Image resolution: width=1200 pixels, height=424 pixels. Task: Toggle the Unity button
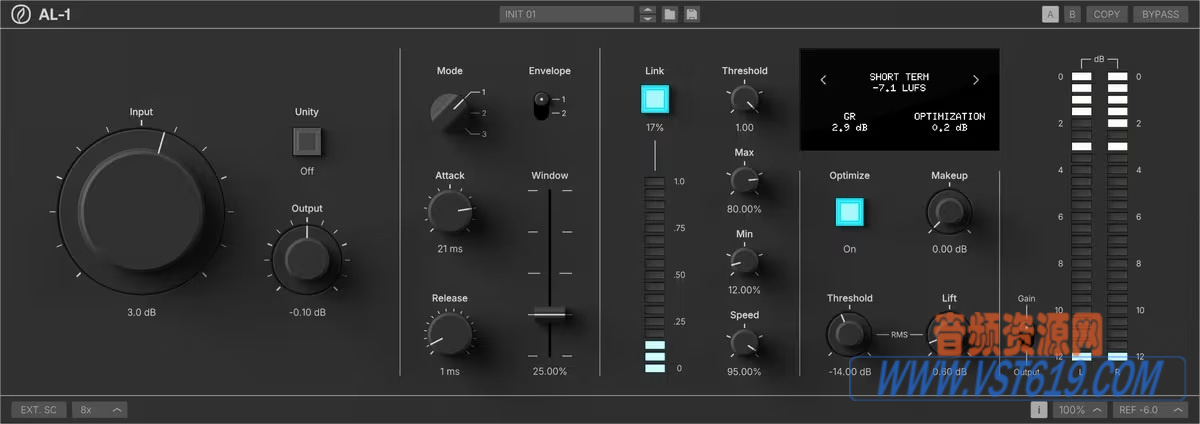pyautogui.click(x=307, y=142)
